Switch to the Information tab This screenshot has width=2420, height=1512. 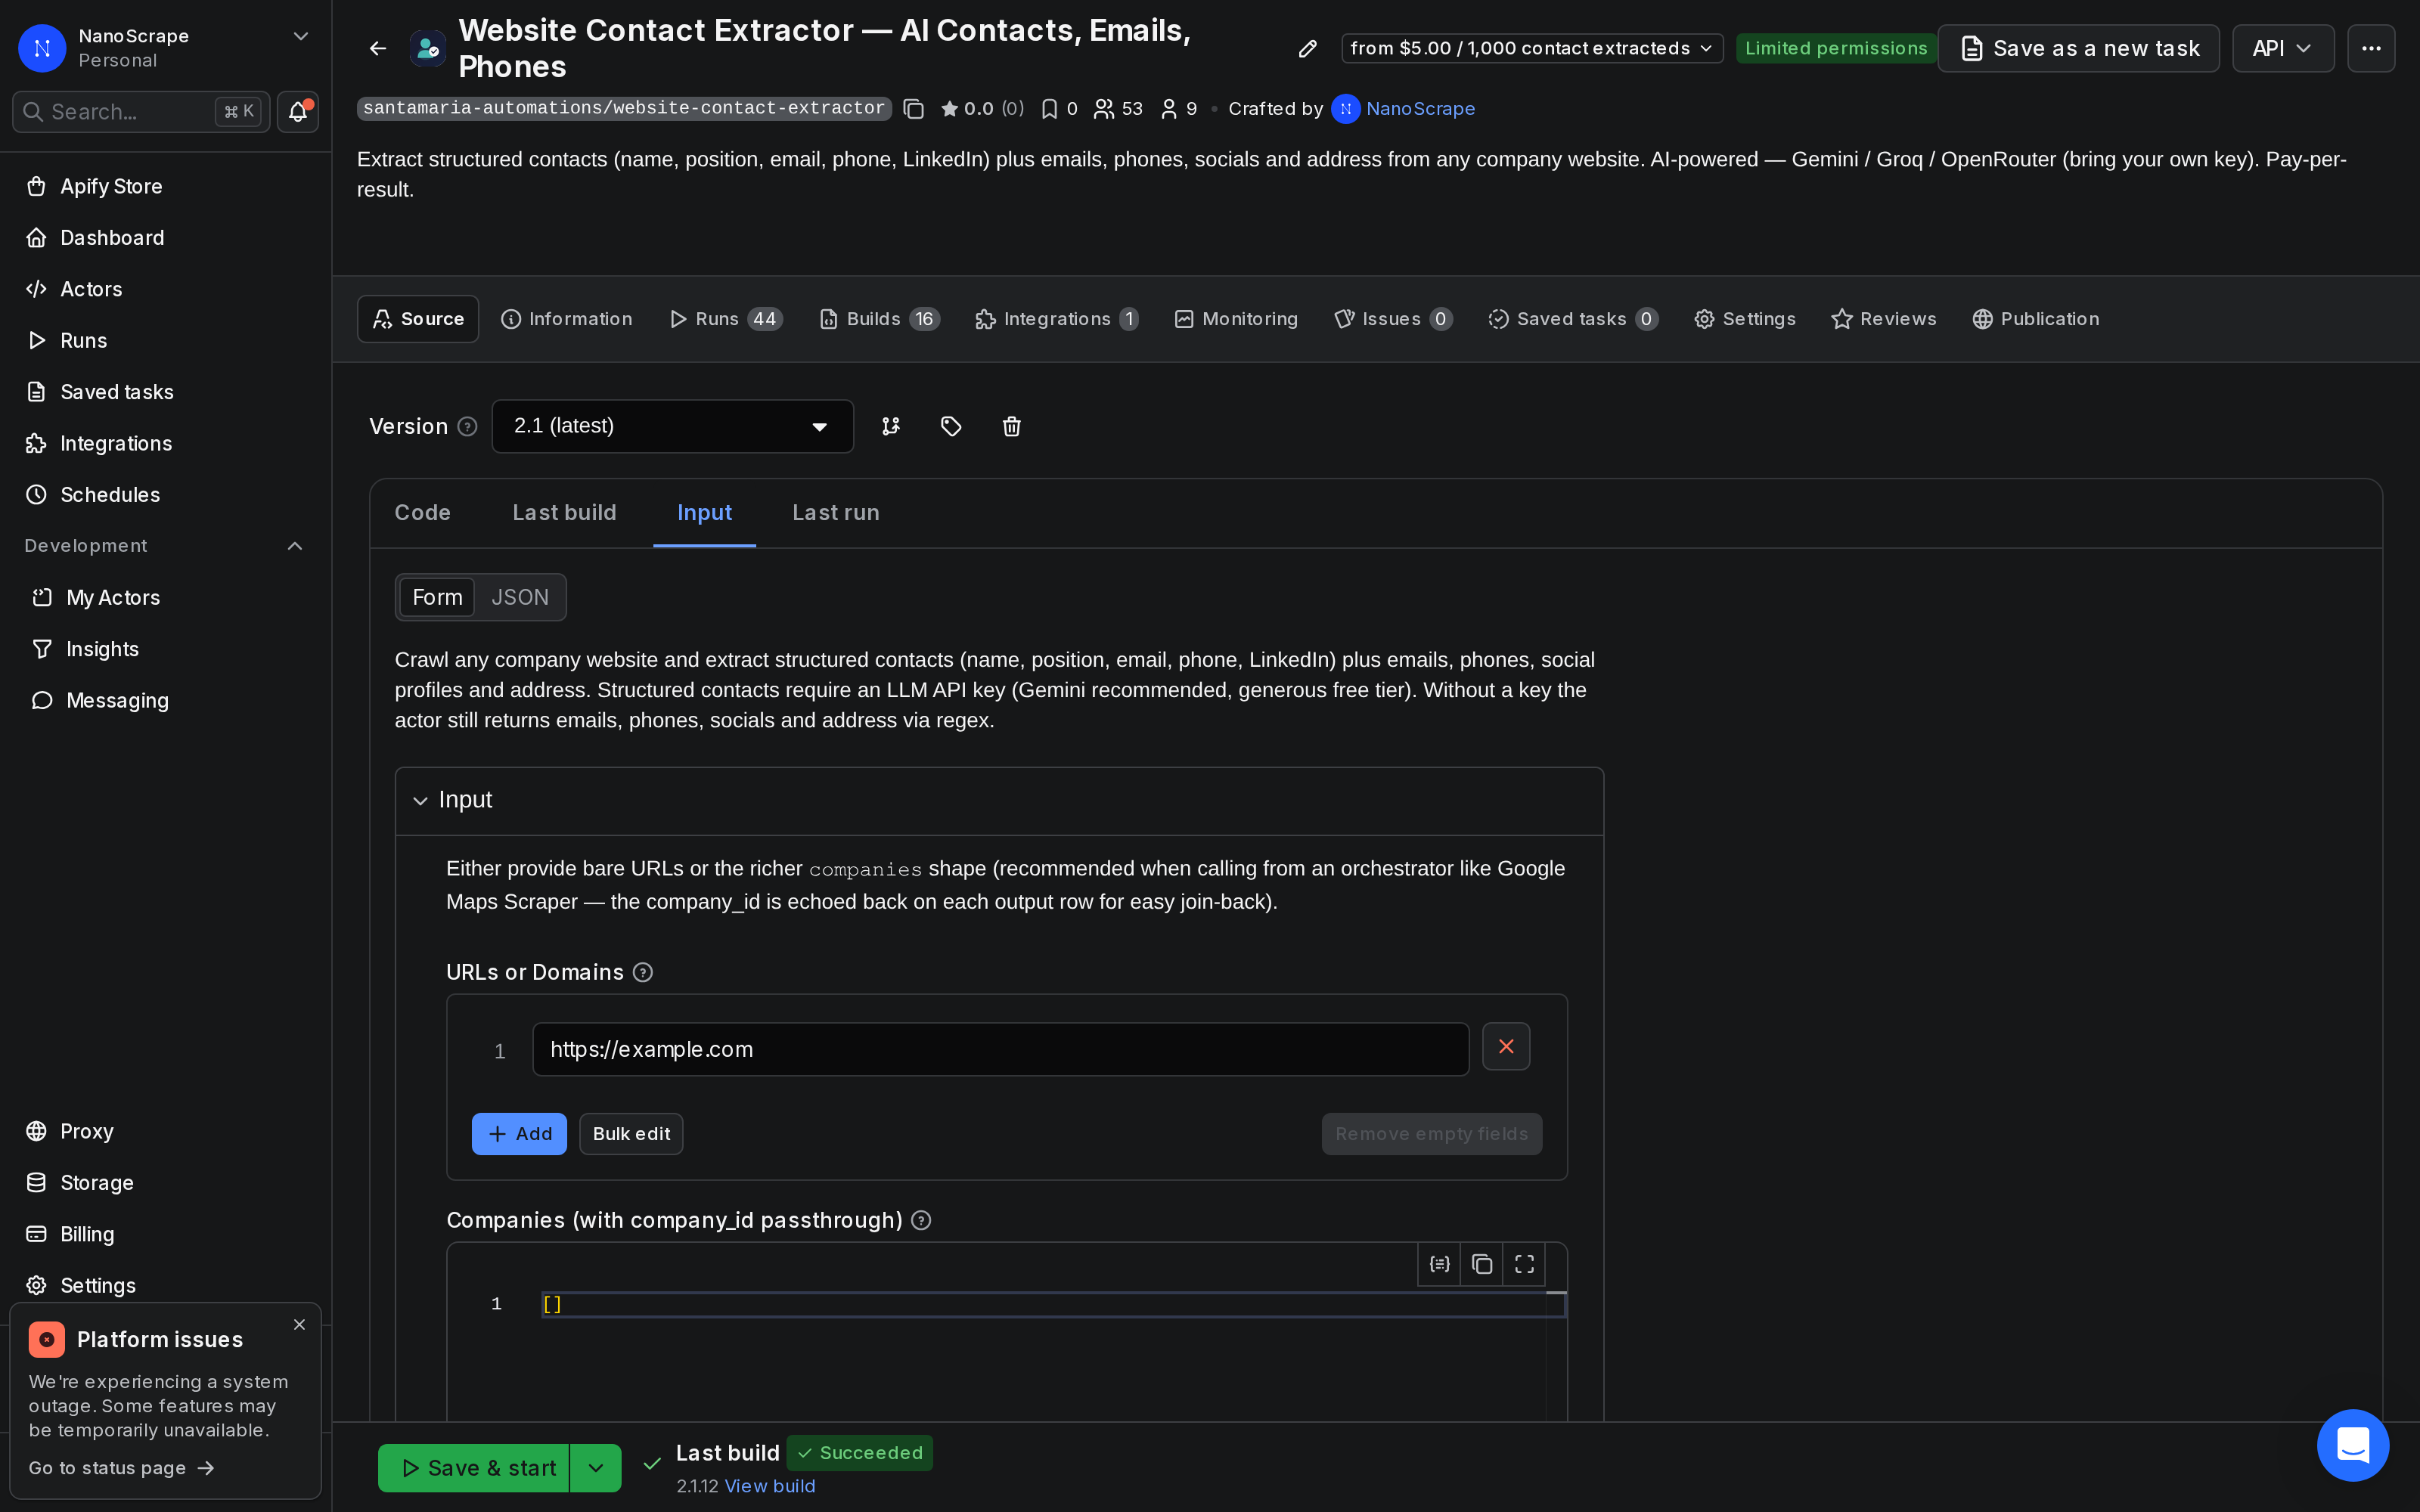(567, 319)
